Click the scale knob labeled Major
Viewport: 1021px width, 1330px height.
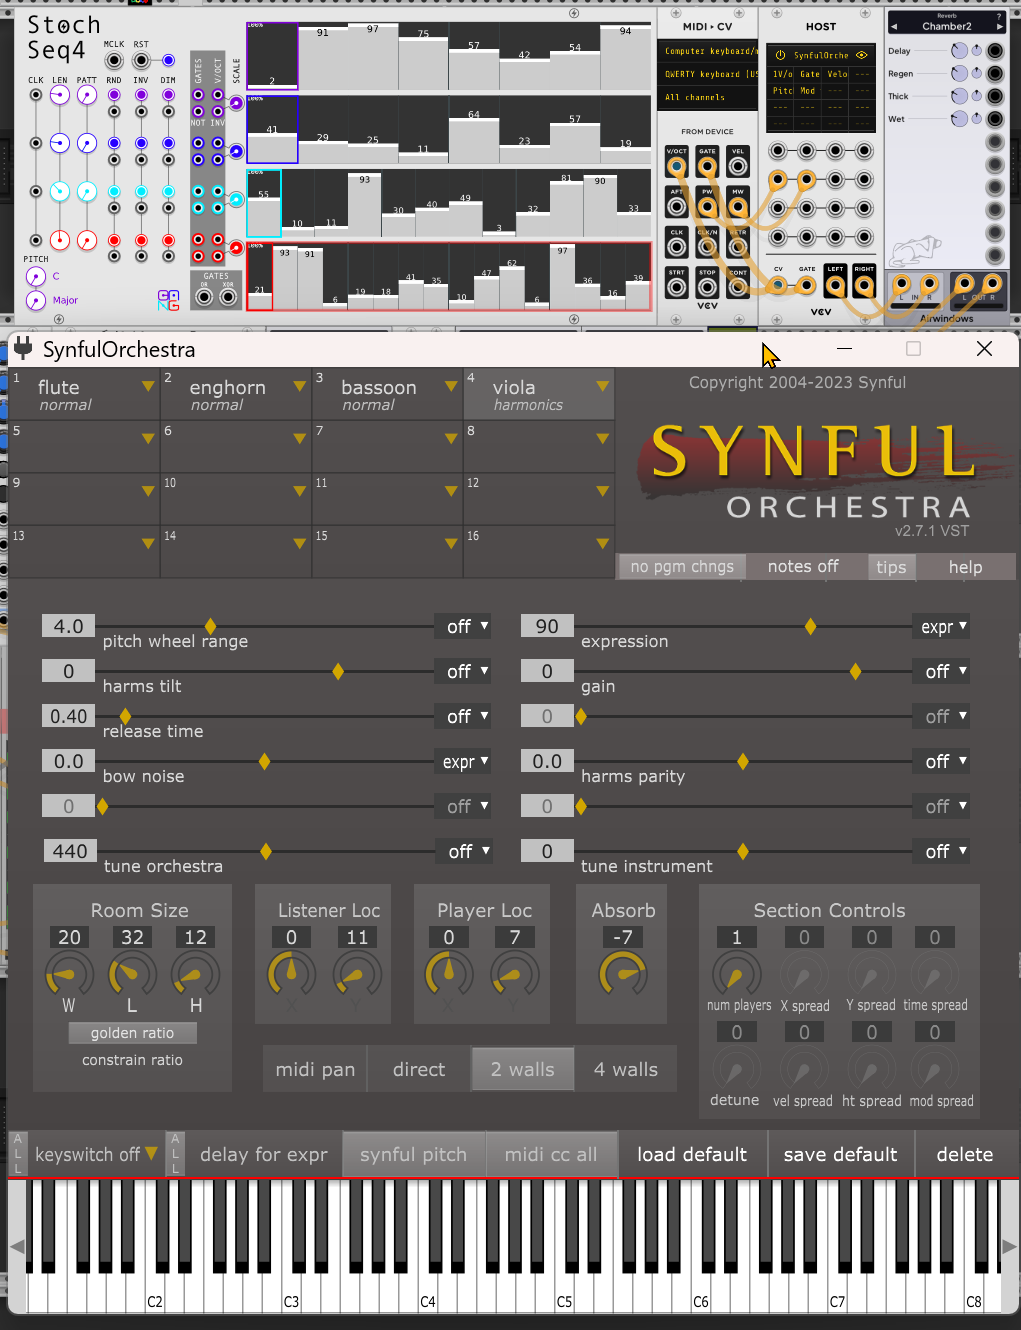click(36, 300)
